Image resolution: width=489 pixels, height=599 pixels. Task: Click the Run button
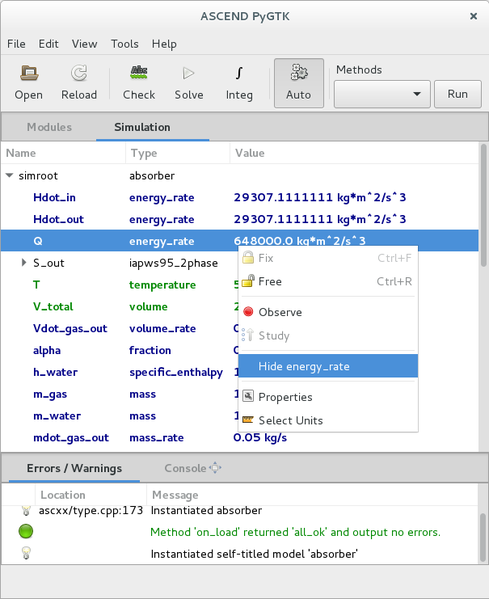[458, 94]
